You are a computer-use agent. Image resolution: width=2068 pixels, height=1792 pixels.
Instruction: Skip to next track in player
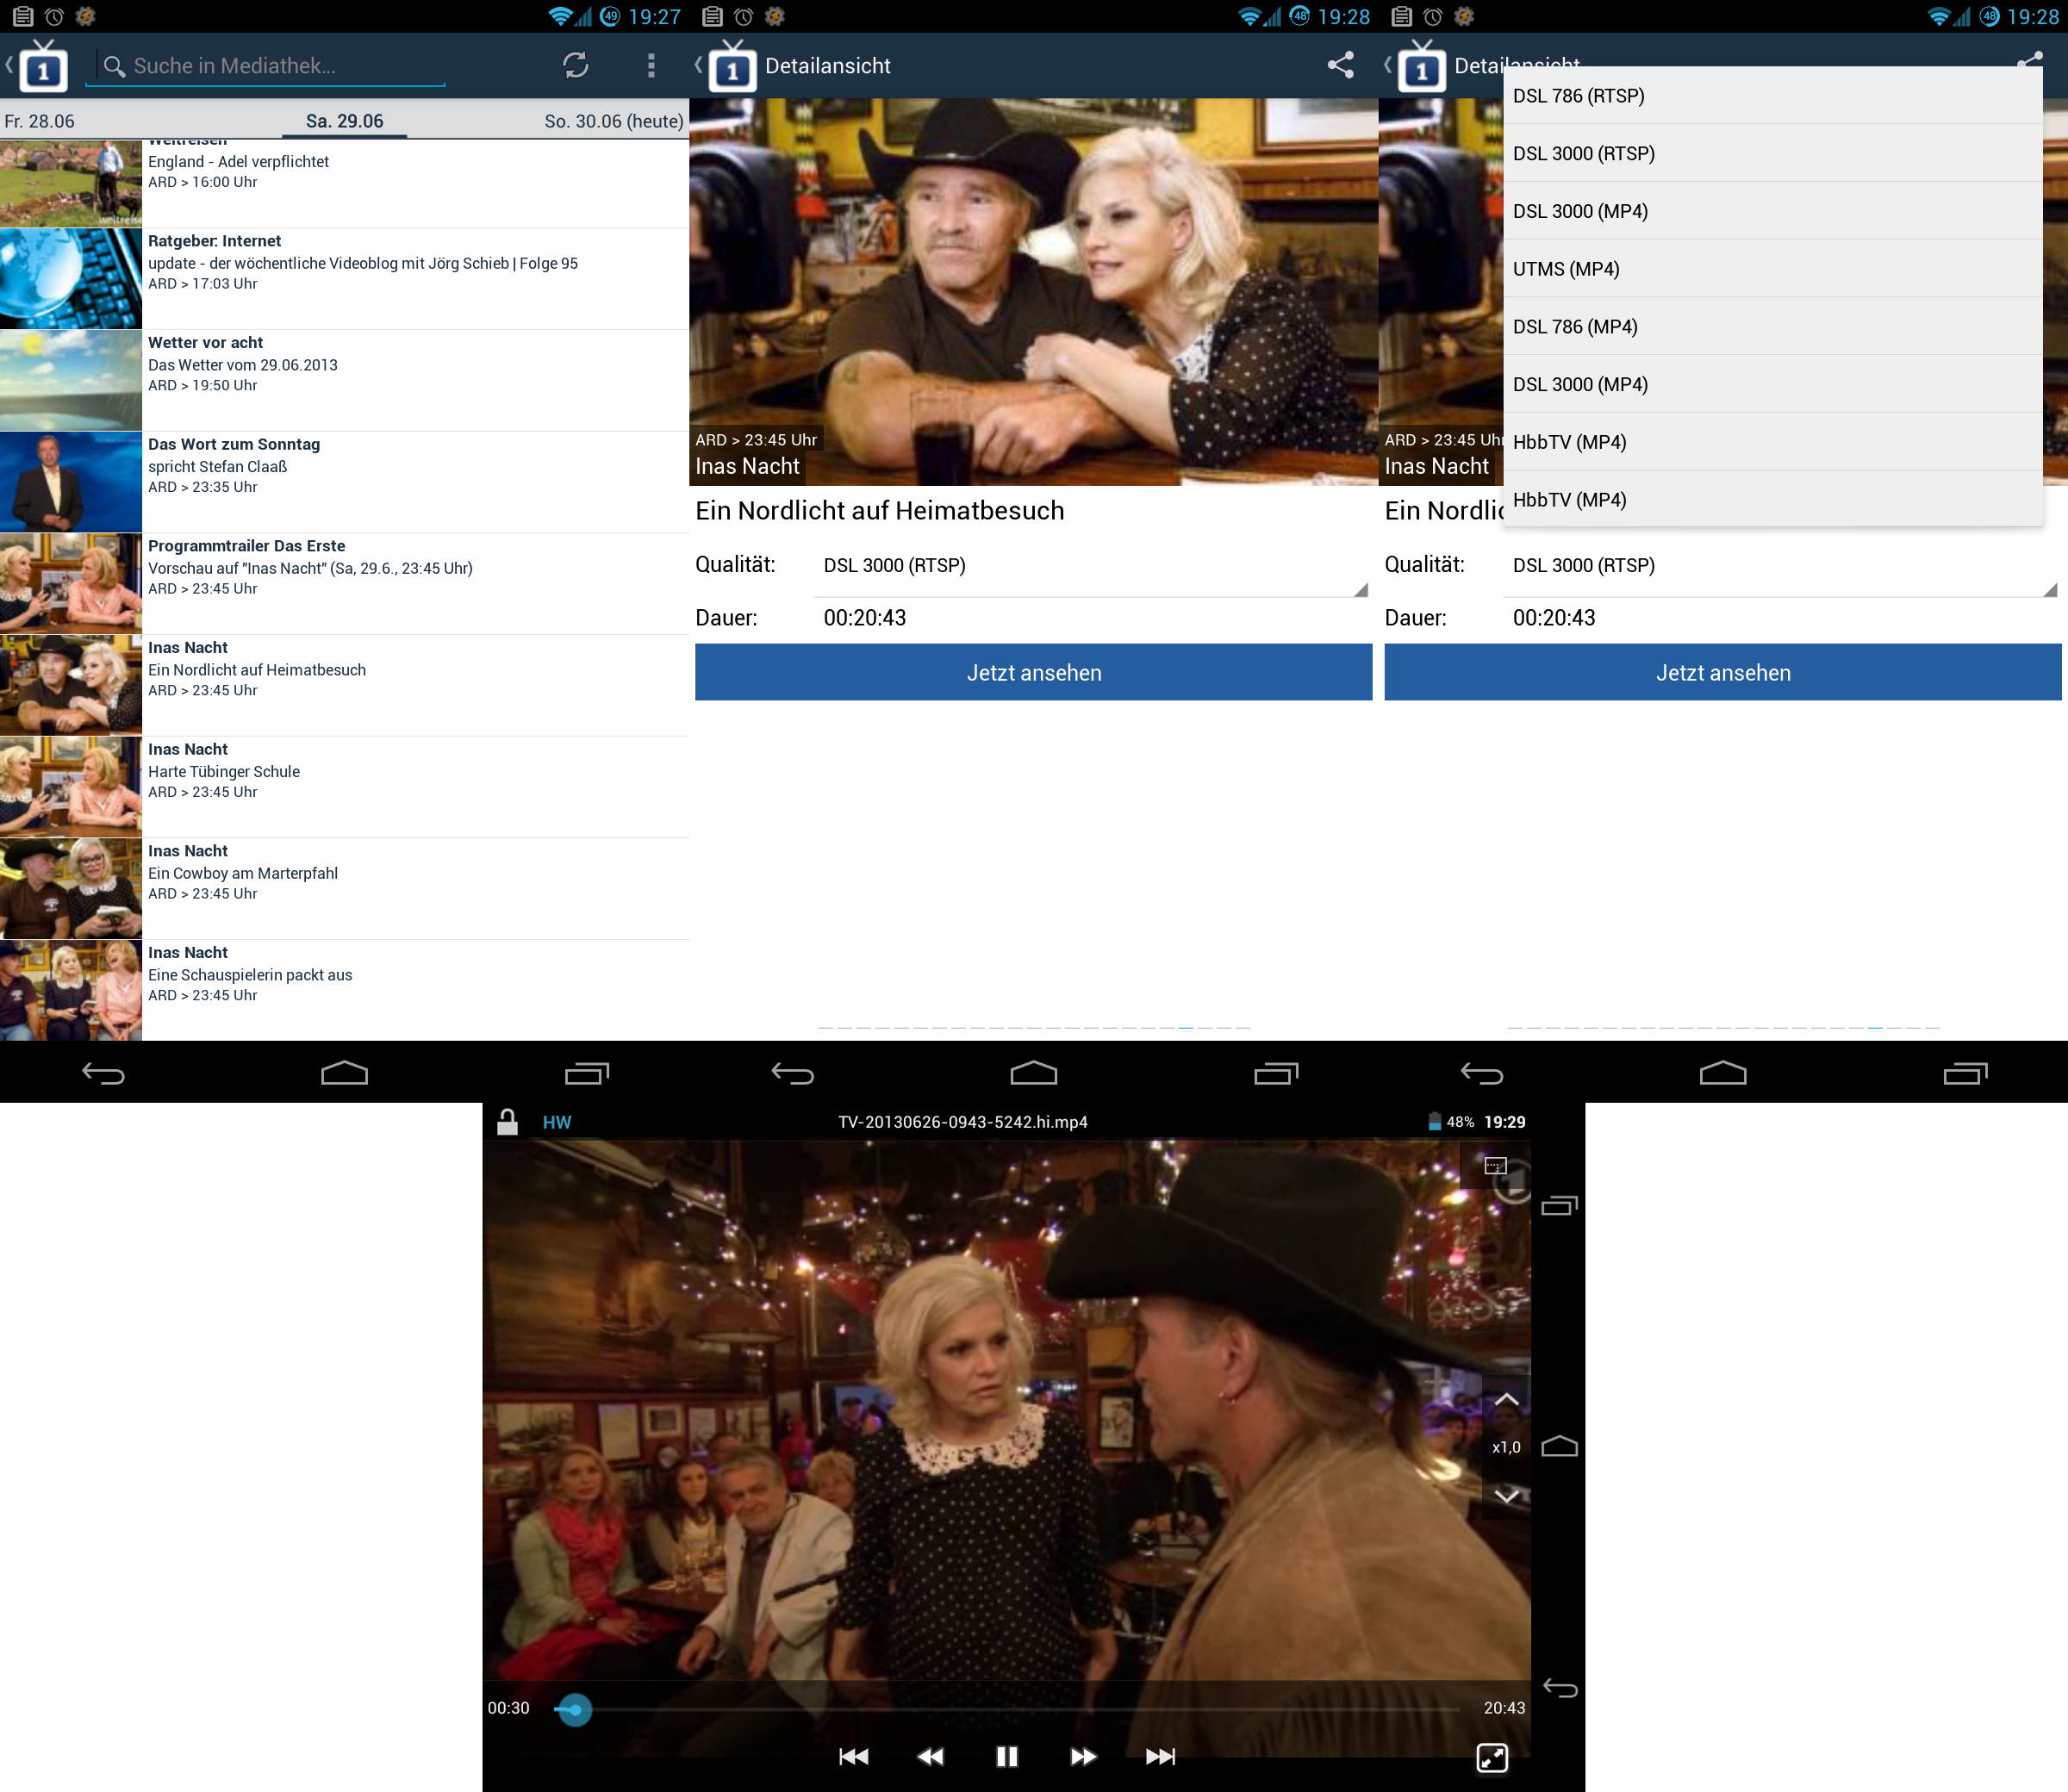click(x=1160, y=1757)
